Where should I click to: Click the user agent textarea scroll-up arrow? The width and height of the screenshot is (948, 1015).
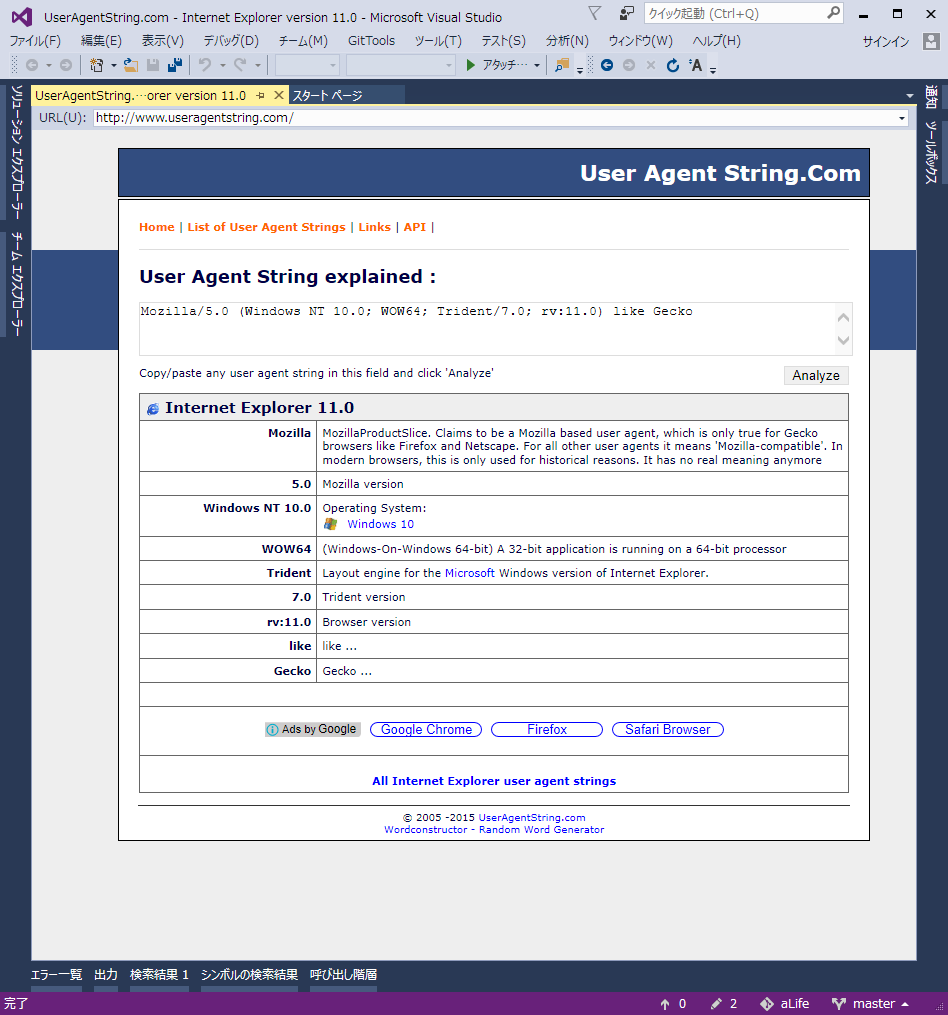tap(843, 317)
